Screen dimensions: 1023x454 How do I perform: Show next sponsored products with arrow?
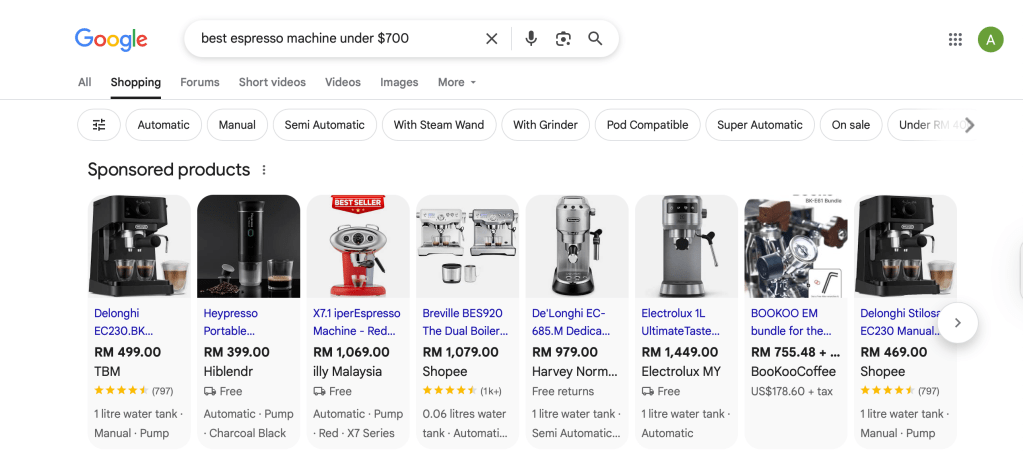[x=958, y=323]
